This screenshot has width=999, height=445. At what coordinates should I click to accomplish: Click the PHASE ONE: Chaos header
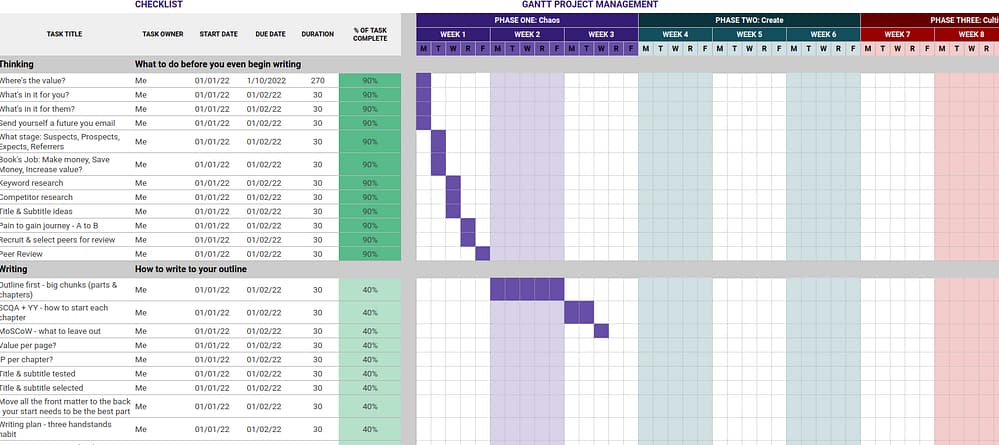[526, 20]
